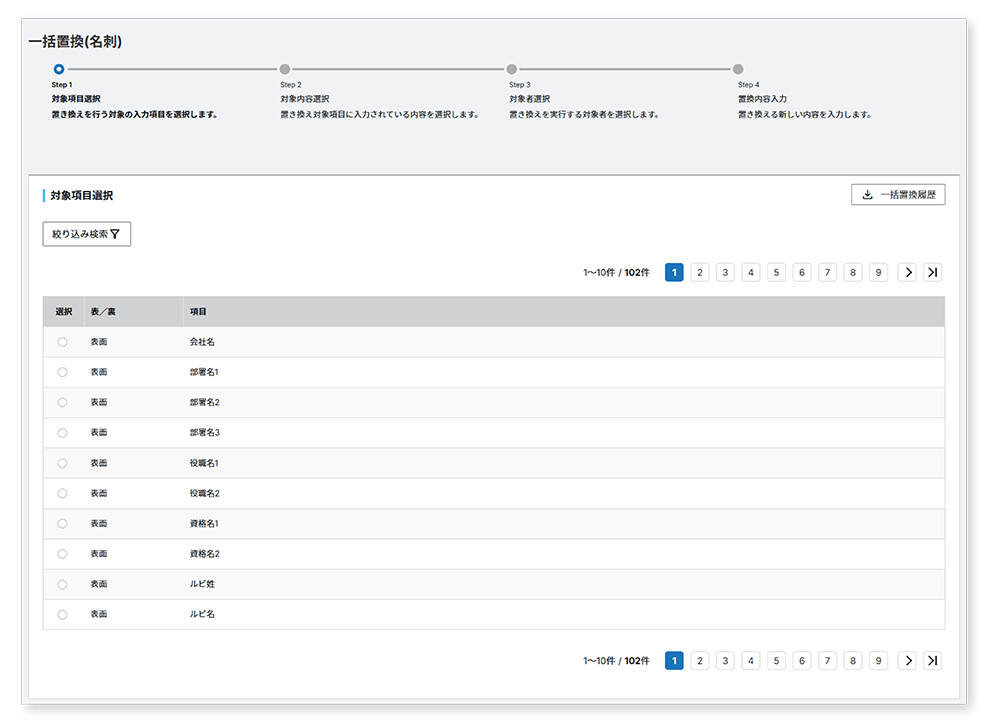
Task: Open page 5 in top pagination
Action: pos(776,272)
